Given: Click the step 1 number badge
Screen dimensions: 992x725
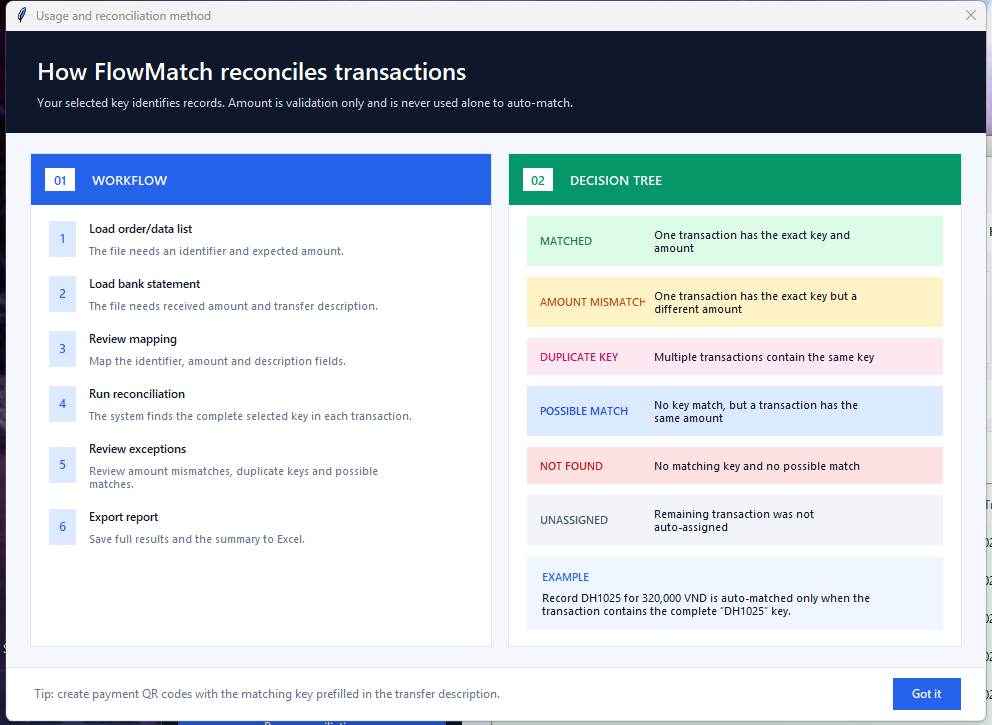Looking at the screenshot, I should point(63,239).
